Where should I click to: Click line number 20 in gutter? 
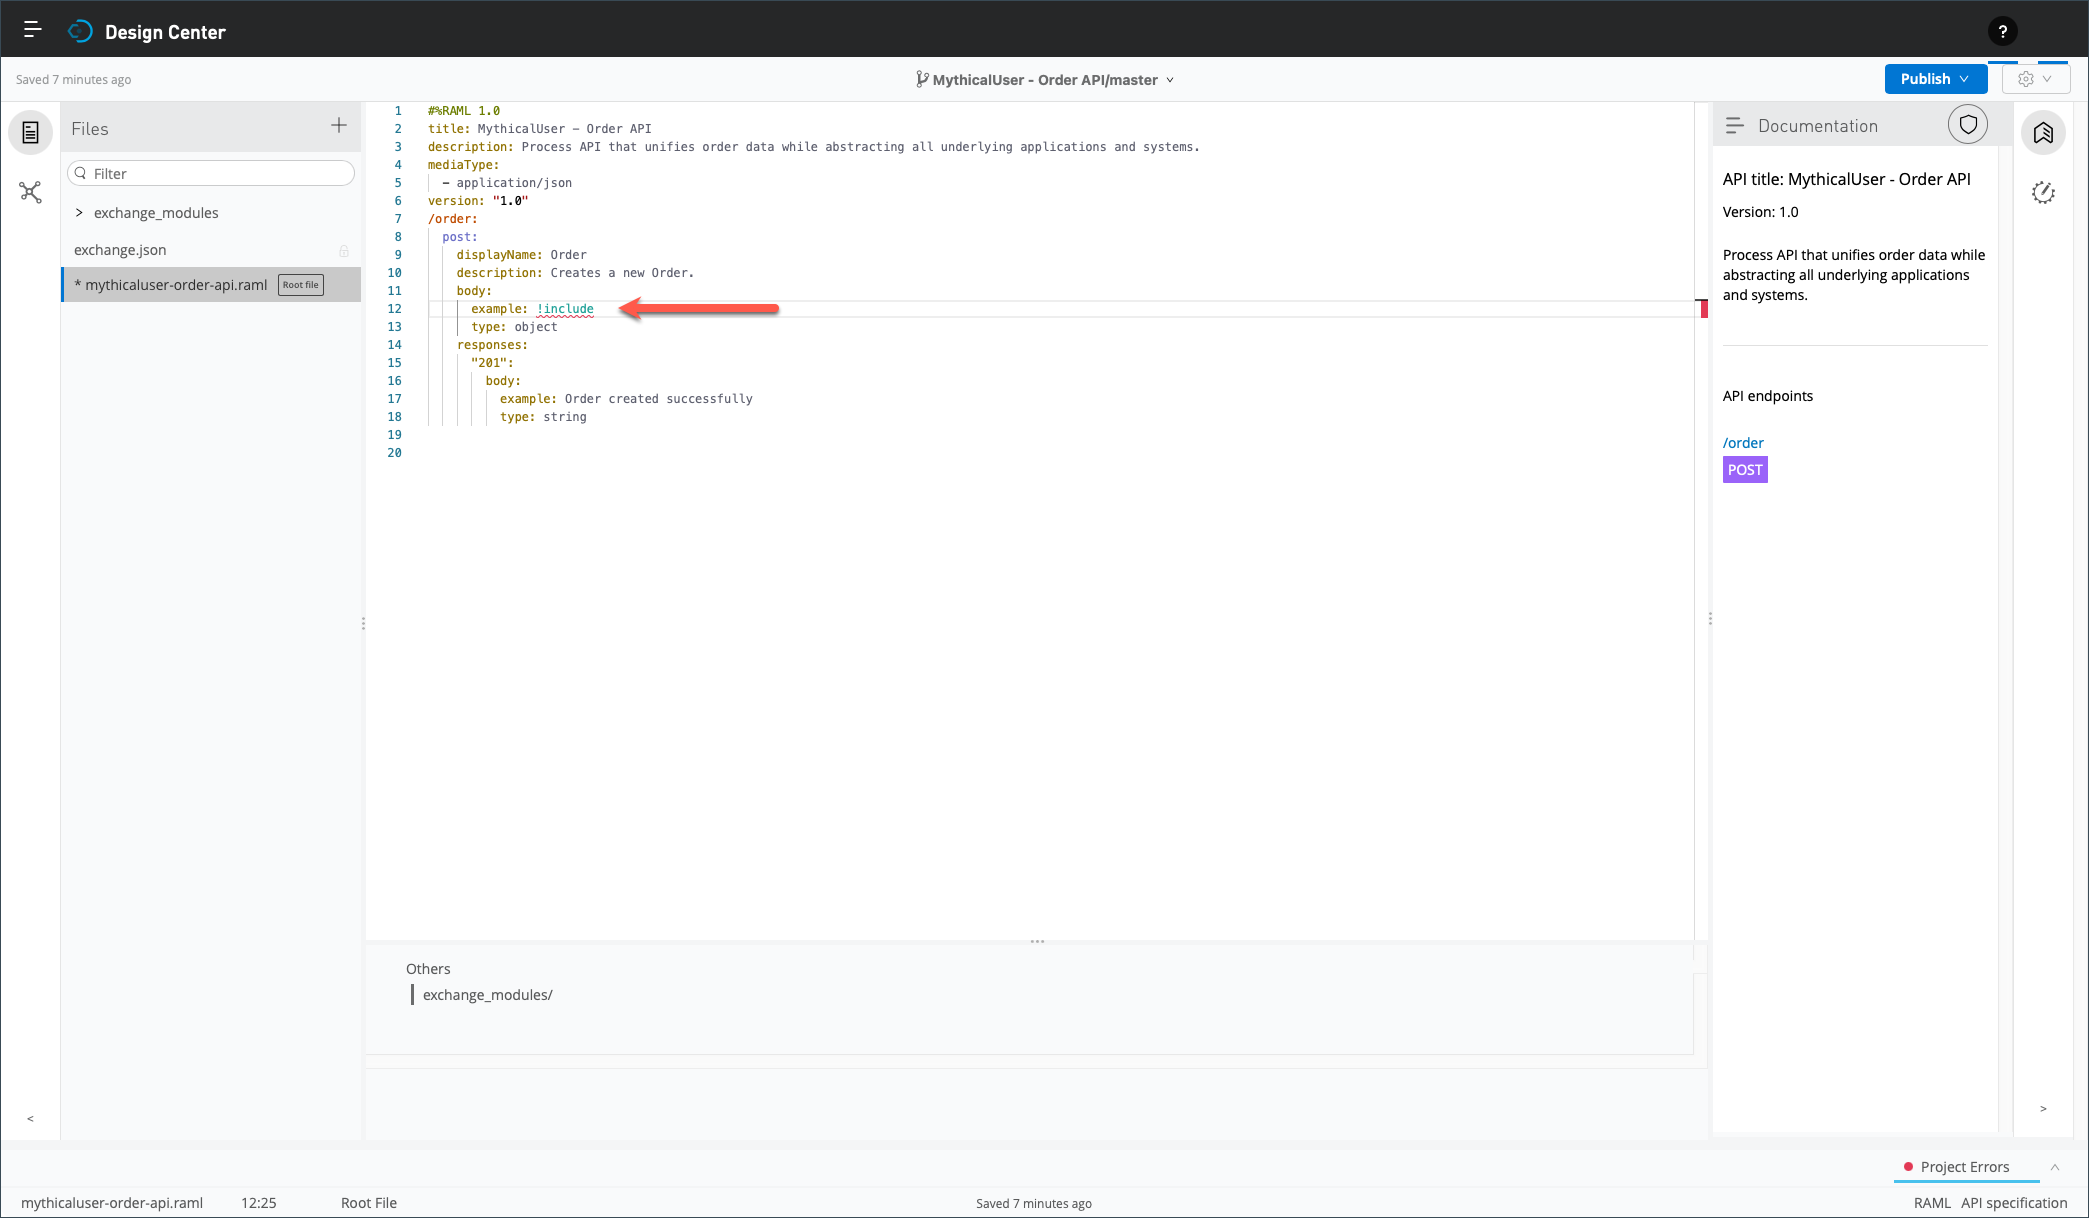click(x=395, y=453)
